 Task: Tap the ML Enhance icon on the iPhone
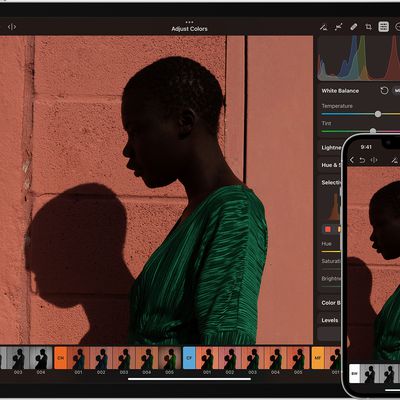coord(395,160)
